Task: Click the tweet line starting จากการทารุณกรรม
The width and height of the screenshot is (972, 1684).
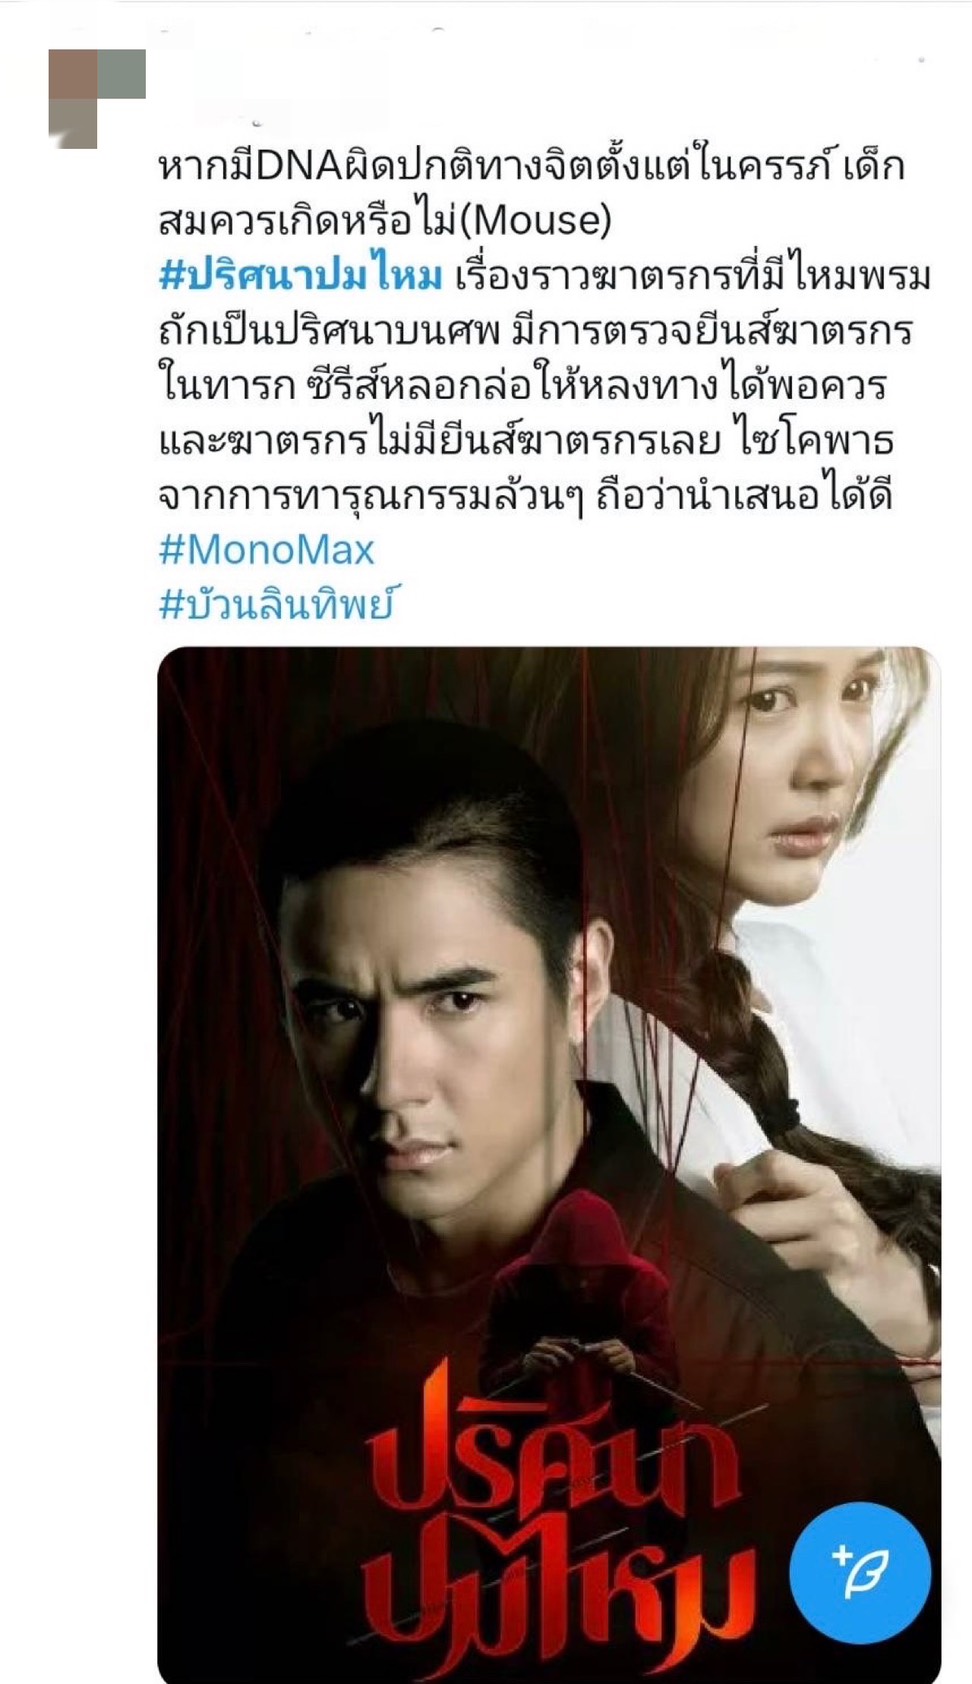Action: 525,496
